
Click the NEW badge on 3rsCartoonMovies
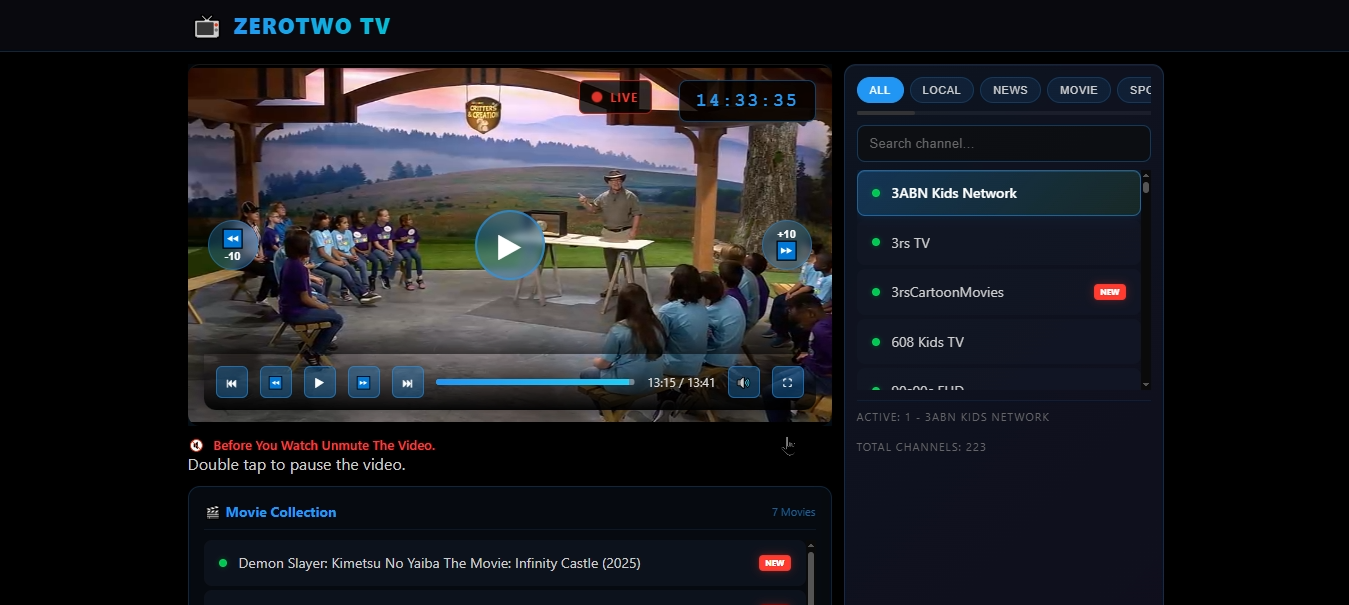coord(1110,292)
